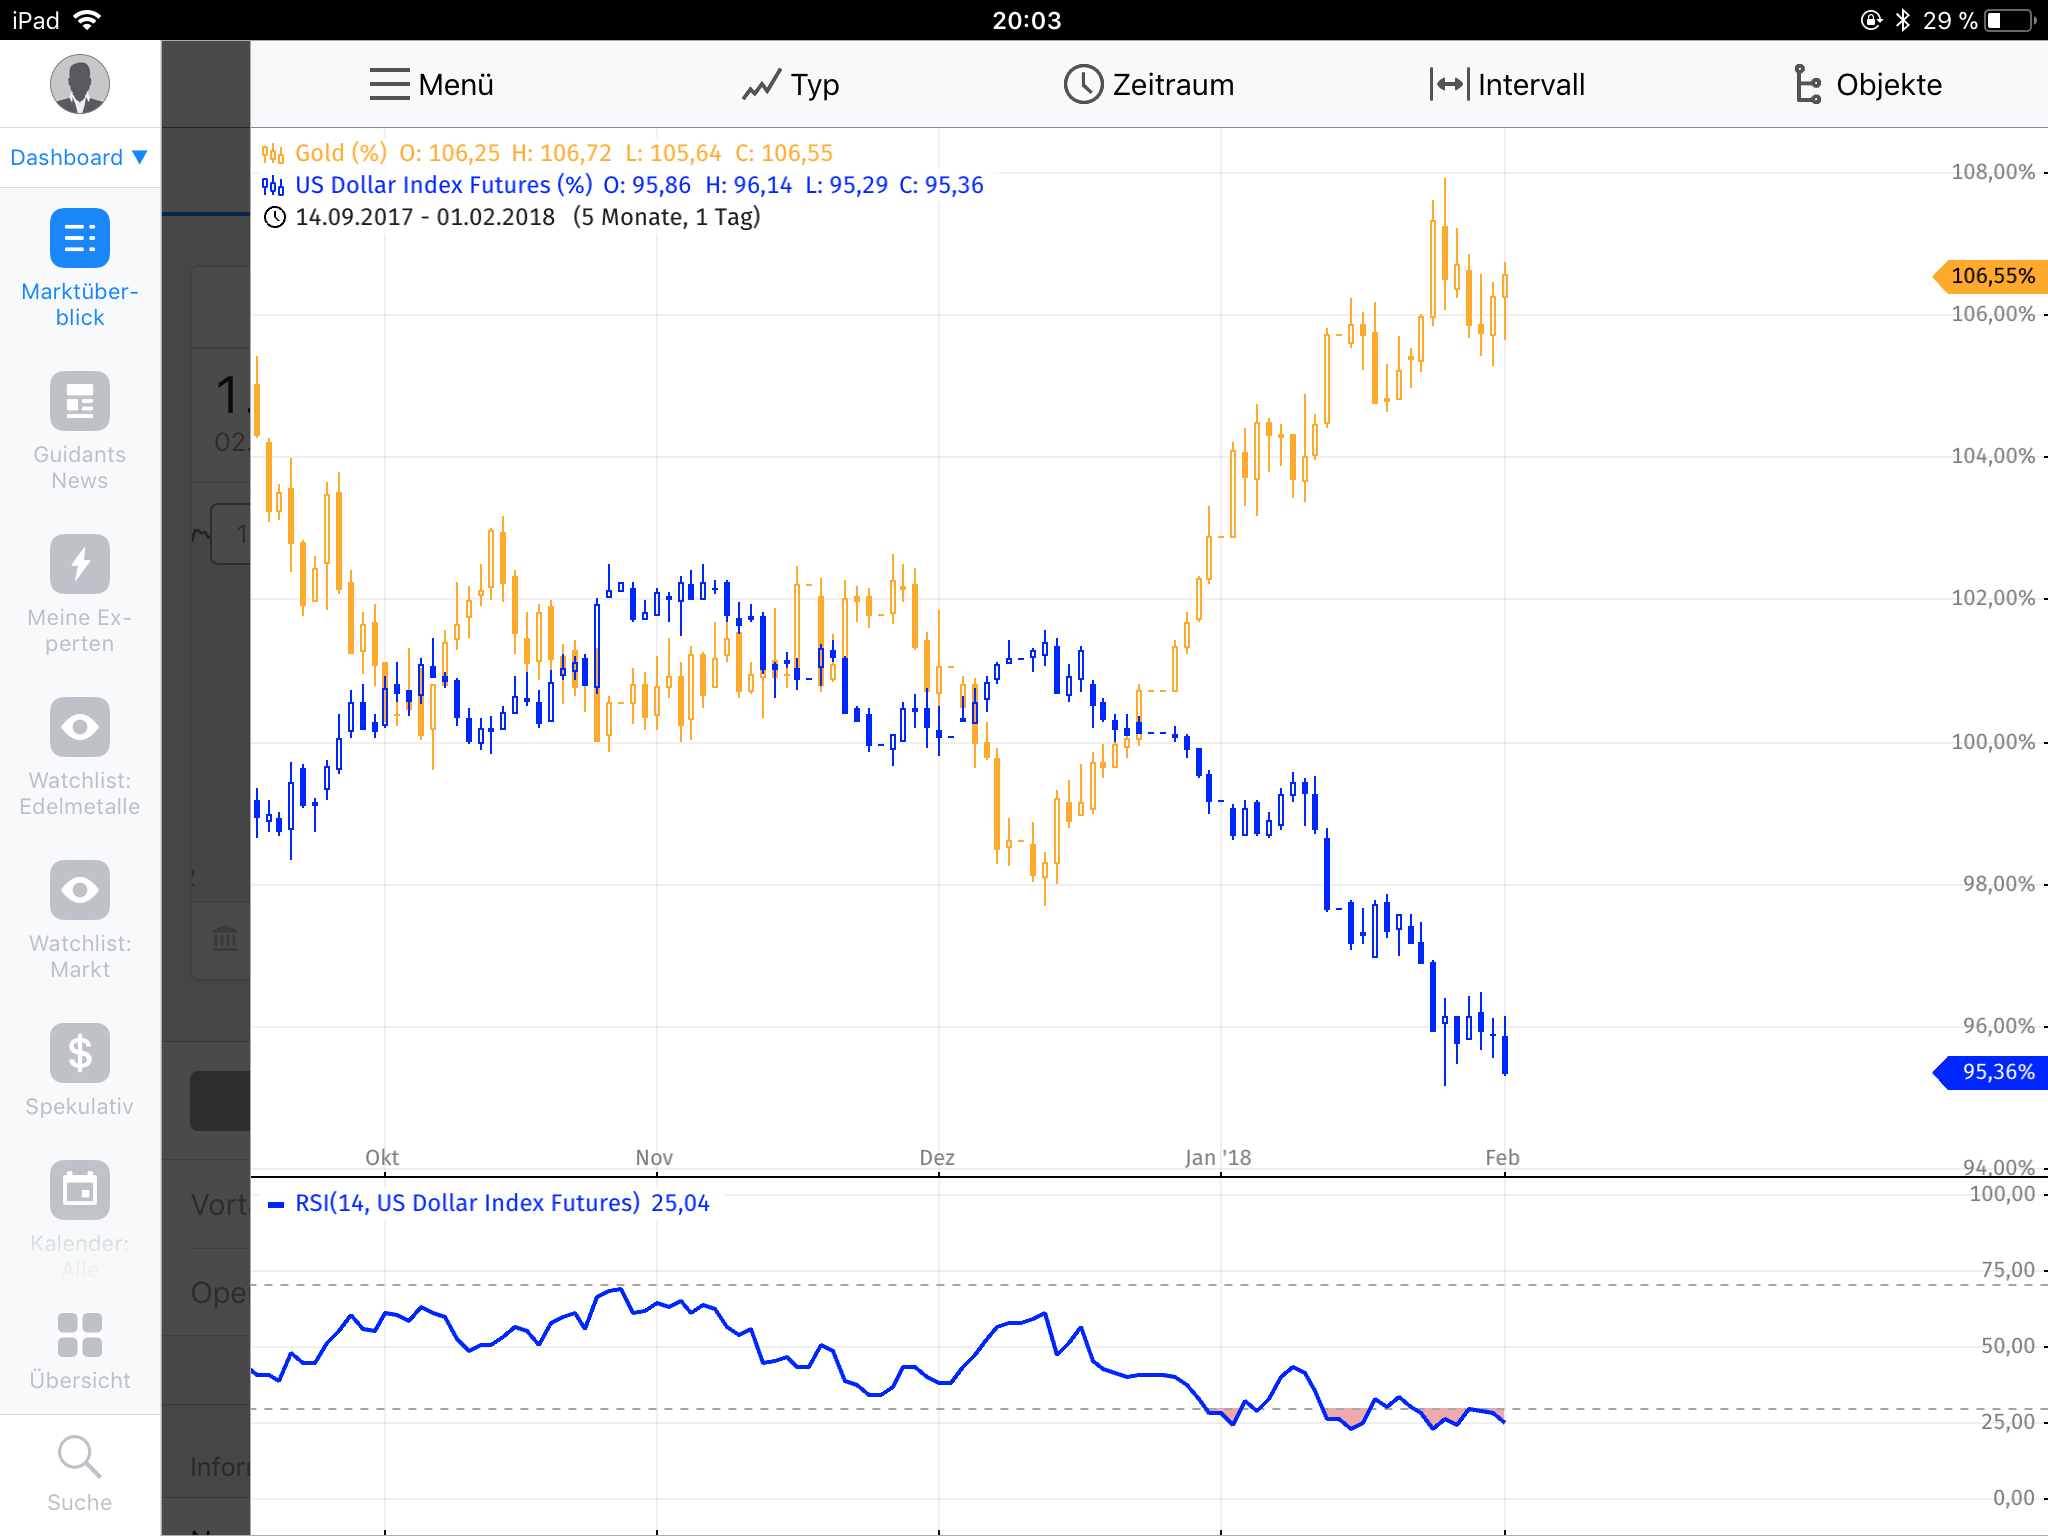Open the Menü

pos(428,84)
